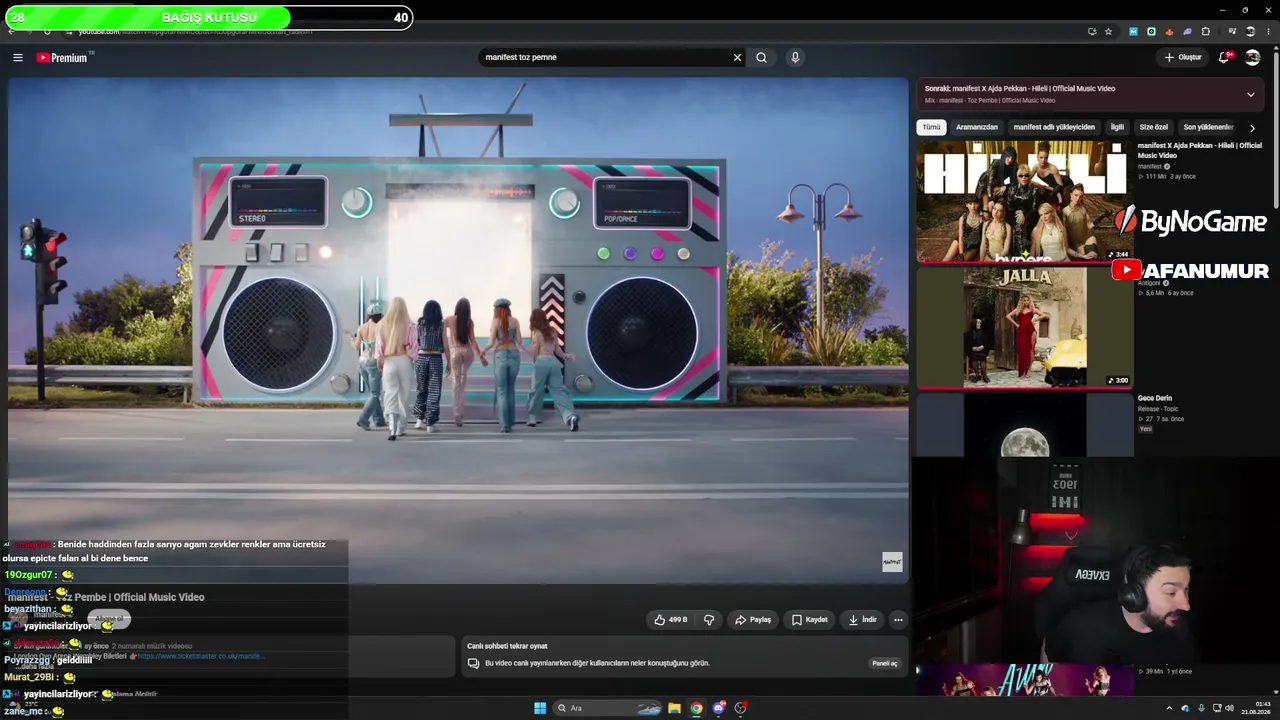Click the Windows taskbar search box
Viewport: 1280px width, 720px height.
point(609,708)
